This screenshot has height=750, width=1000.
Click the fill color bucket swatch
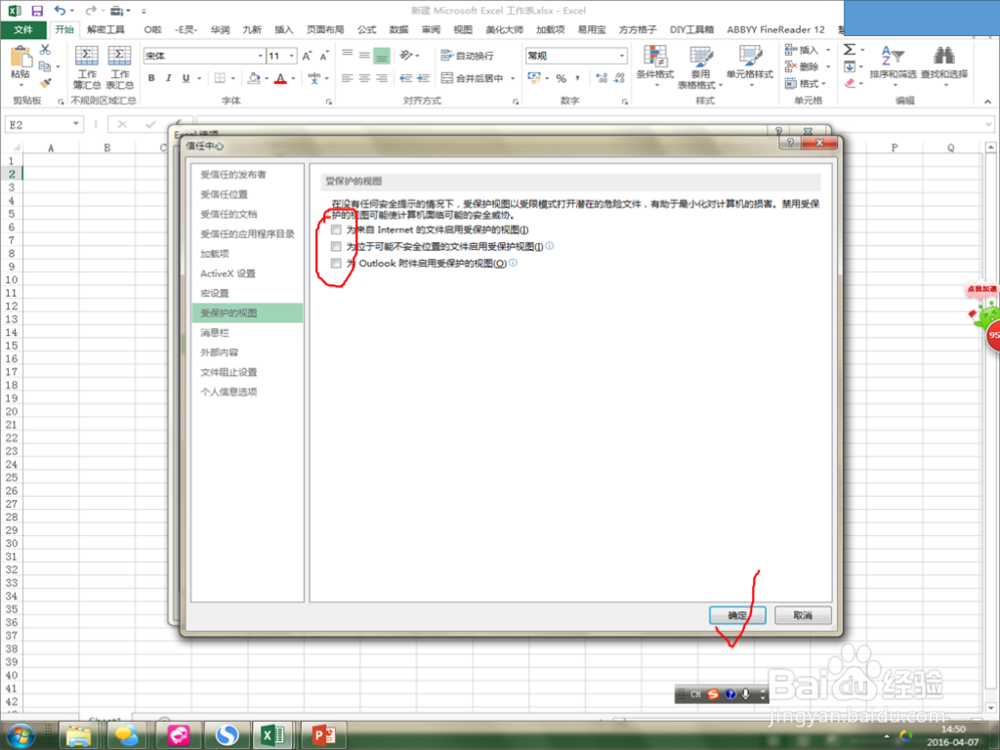tap(254, 78)
